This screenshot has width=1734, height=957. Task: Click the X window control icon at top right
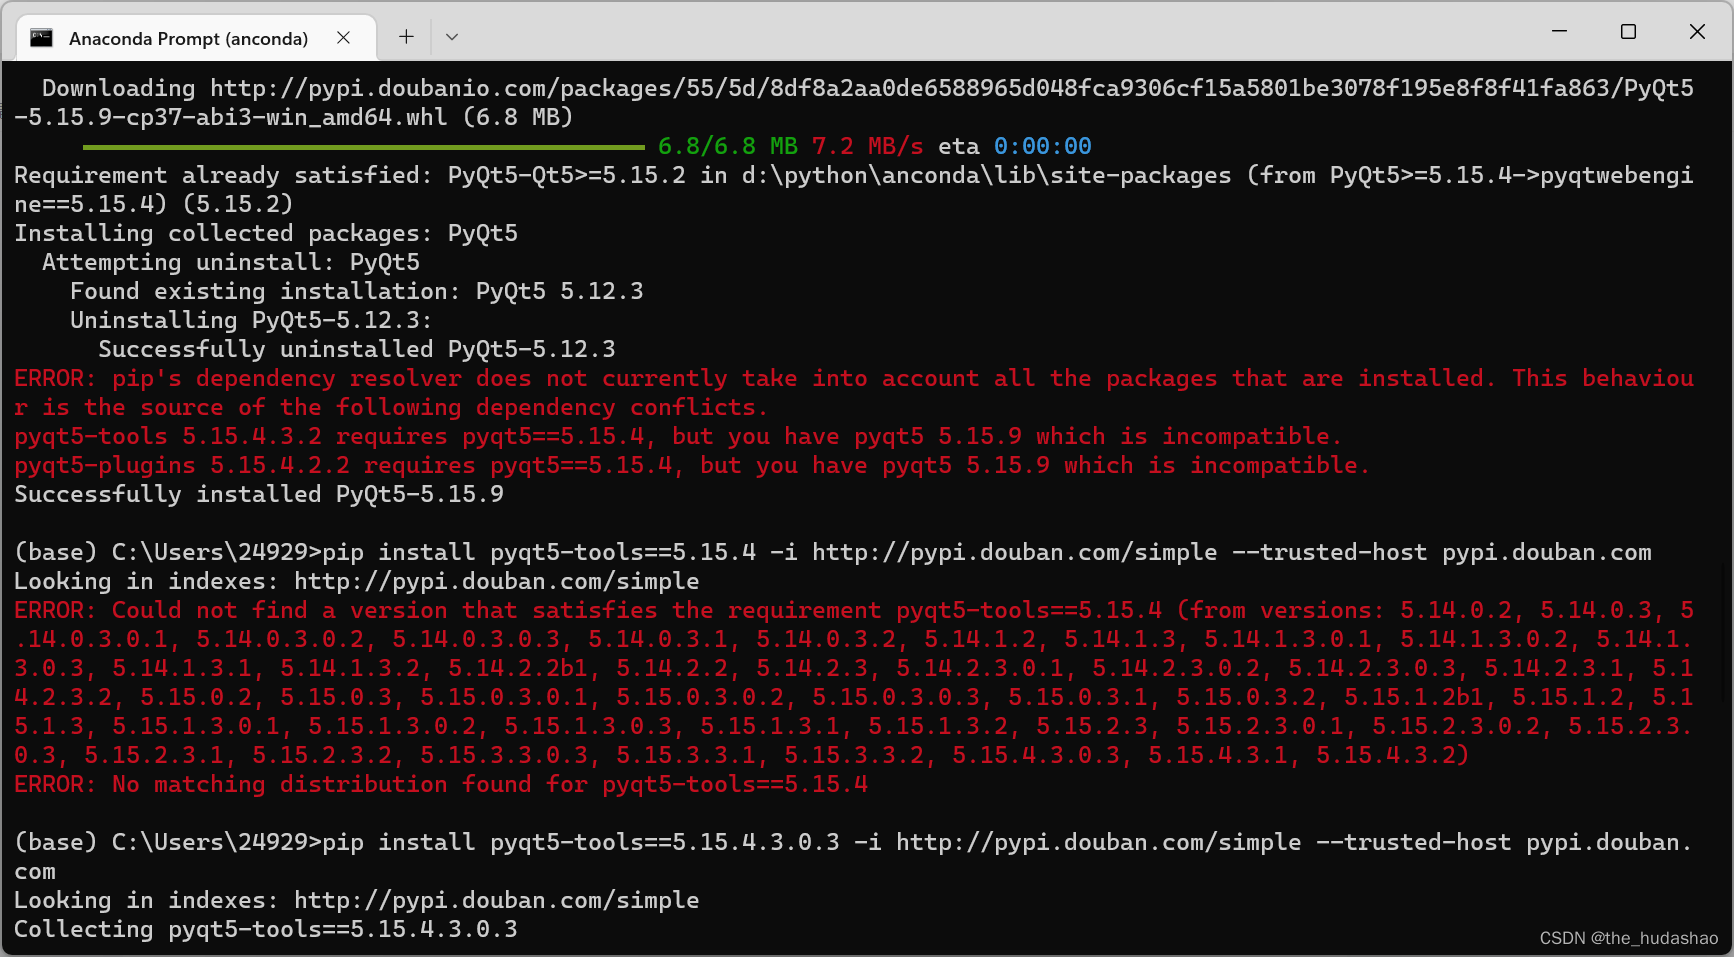tap(1697, 31)
